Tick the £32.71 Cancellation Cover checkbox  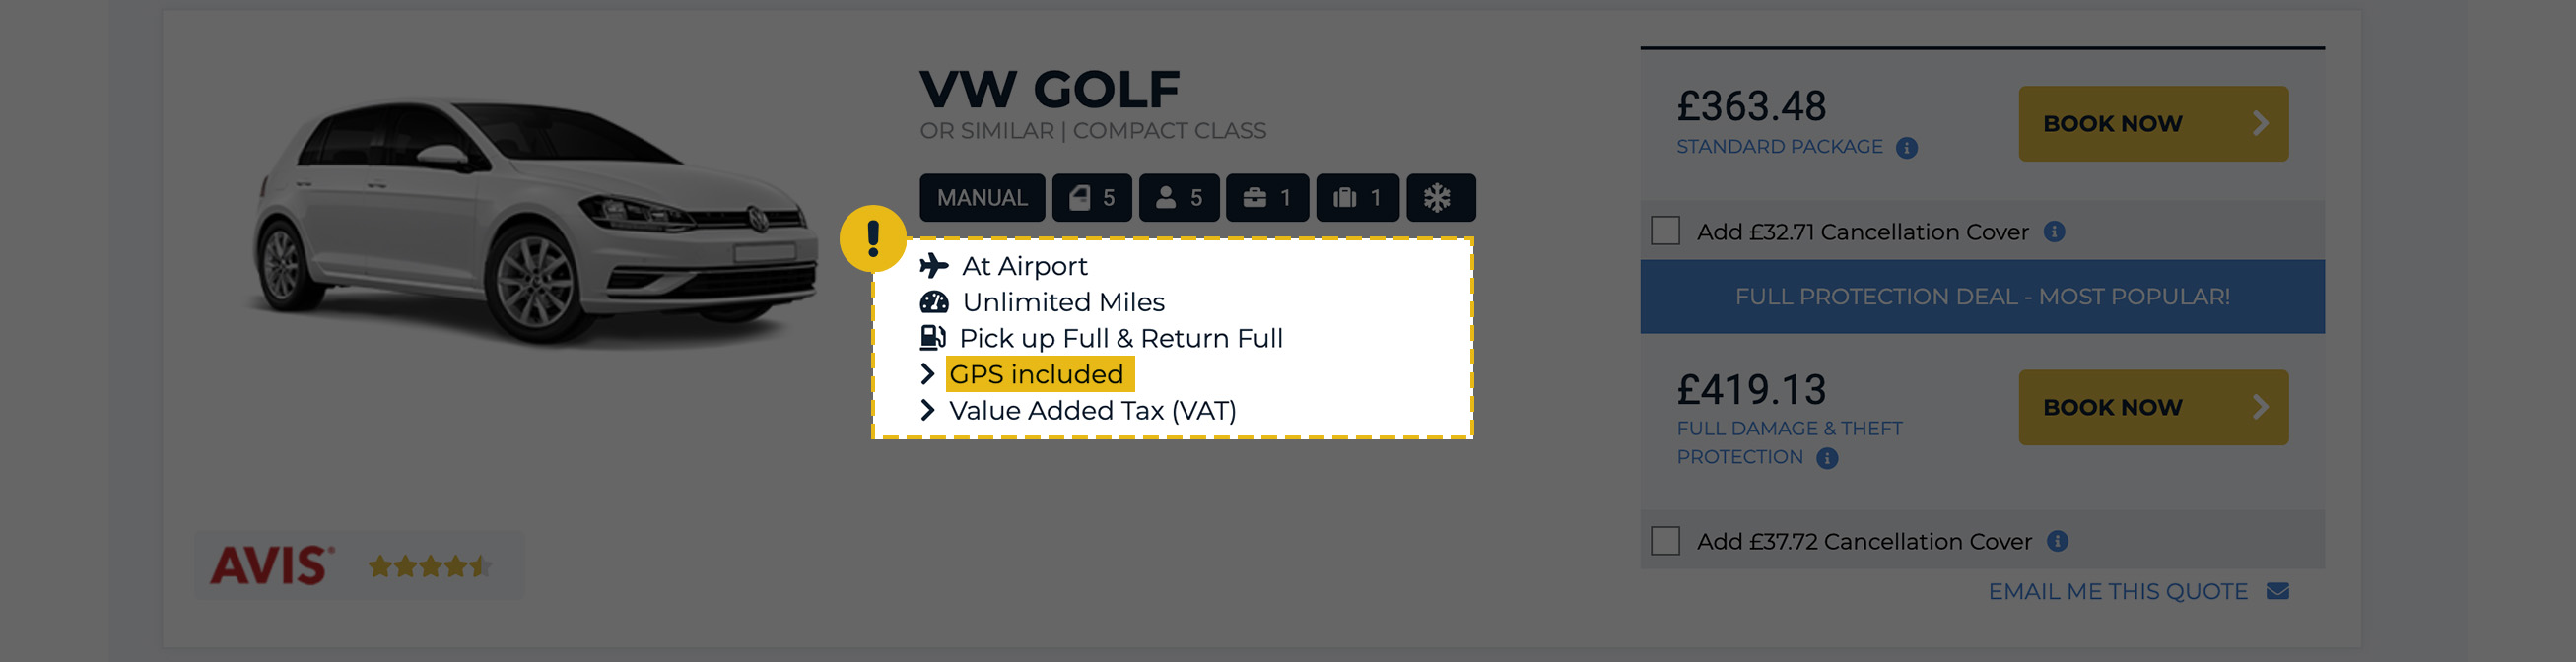tap(1665, 231)
